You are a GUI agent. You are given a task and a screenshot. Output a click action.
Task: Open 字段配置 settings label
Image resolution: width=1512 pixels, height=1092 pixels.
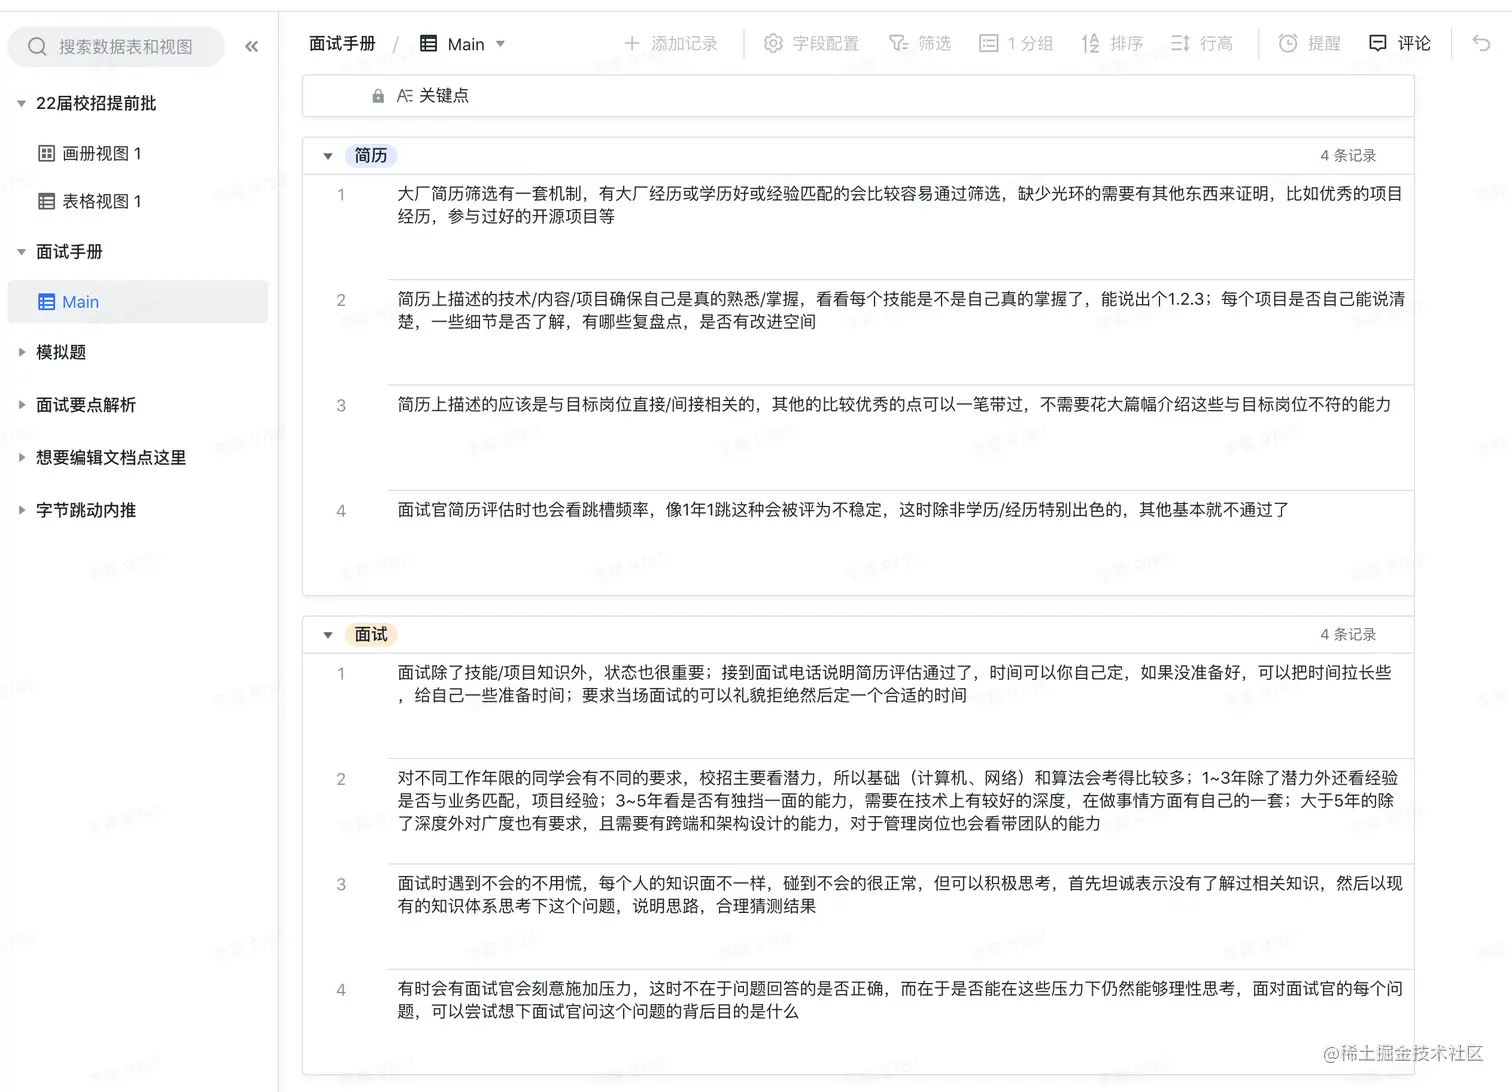(826, 43)
